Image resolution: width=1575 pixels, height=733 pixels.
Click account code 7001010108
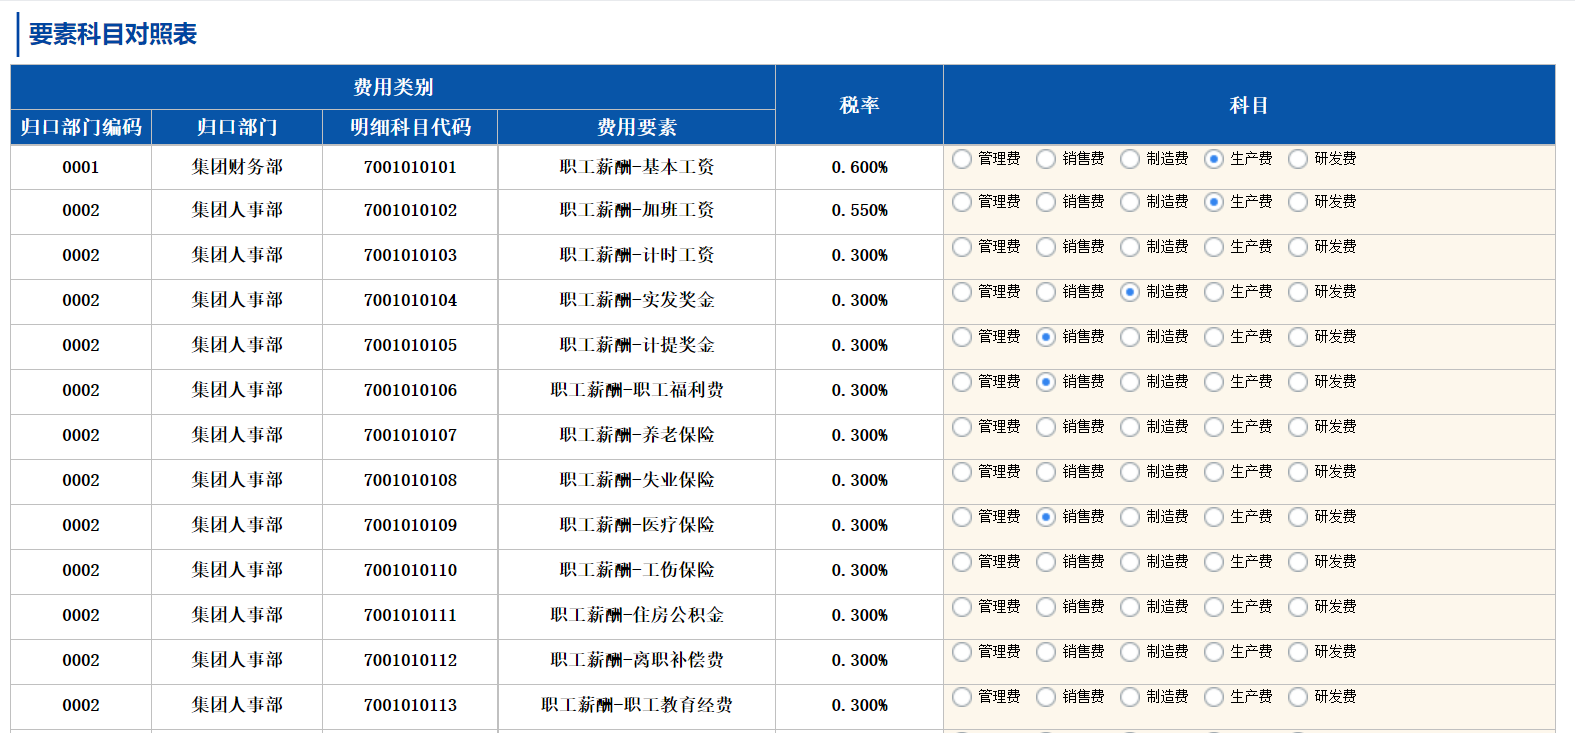[410, 480]
